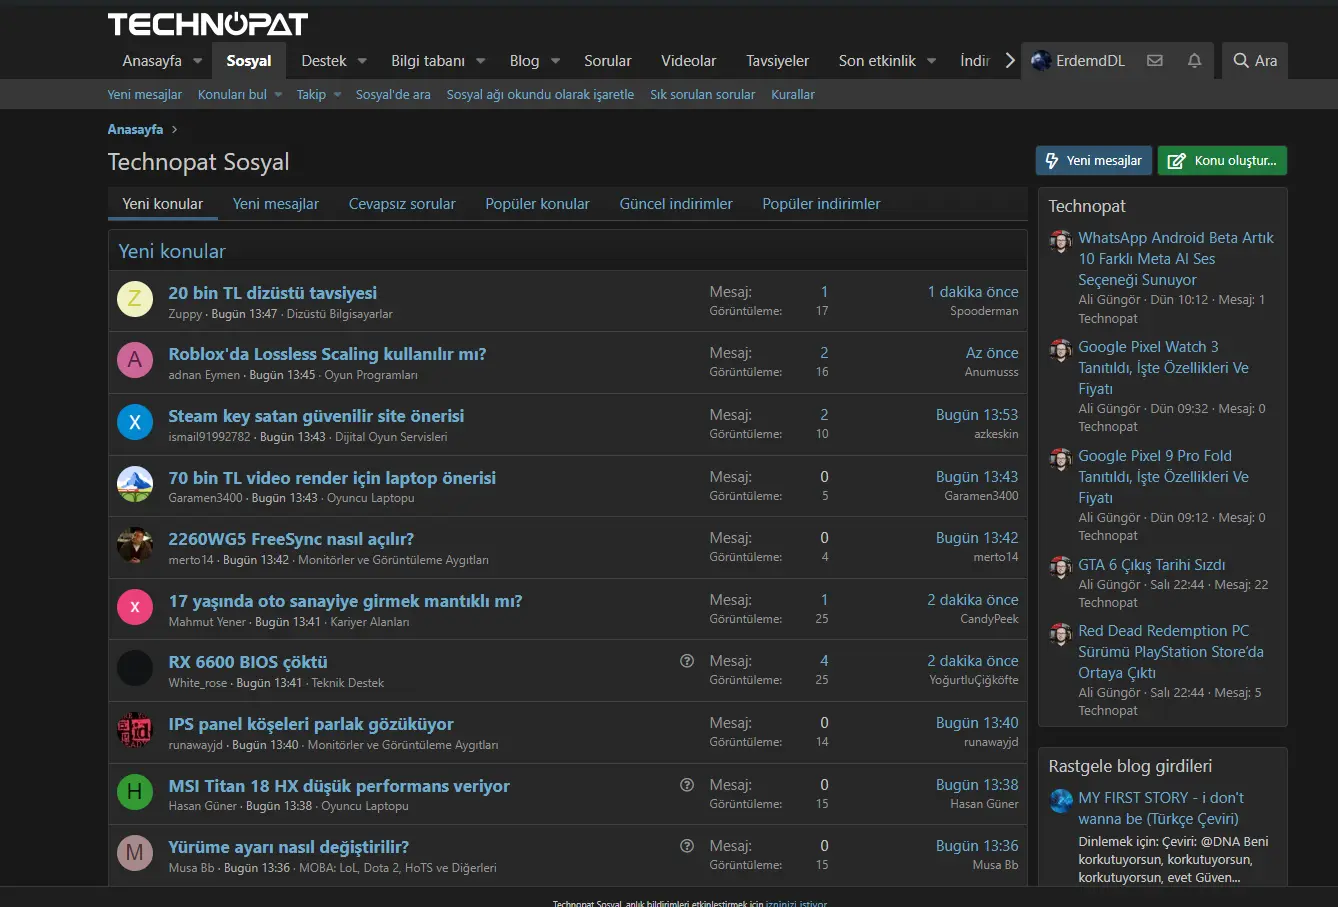This screenshot has width=1338, height=907.
Task: Click White_rose's black avatar
Action: (135, 668)
